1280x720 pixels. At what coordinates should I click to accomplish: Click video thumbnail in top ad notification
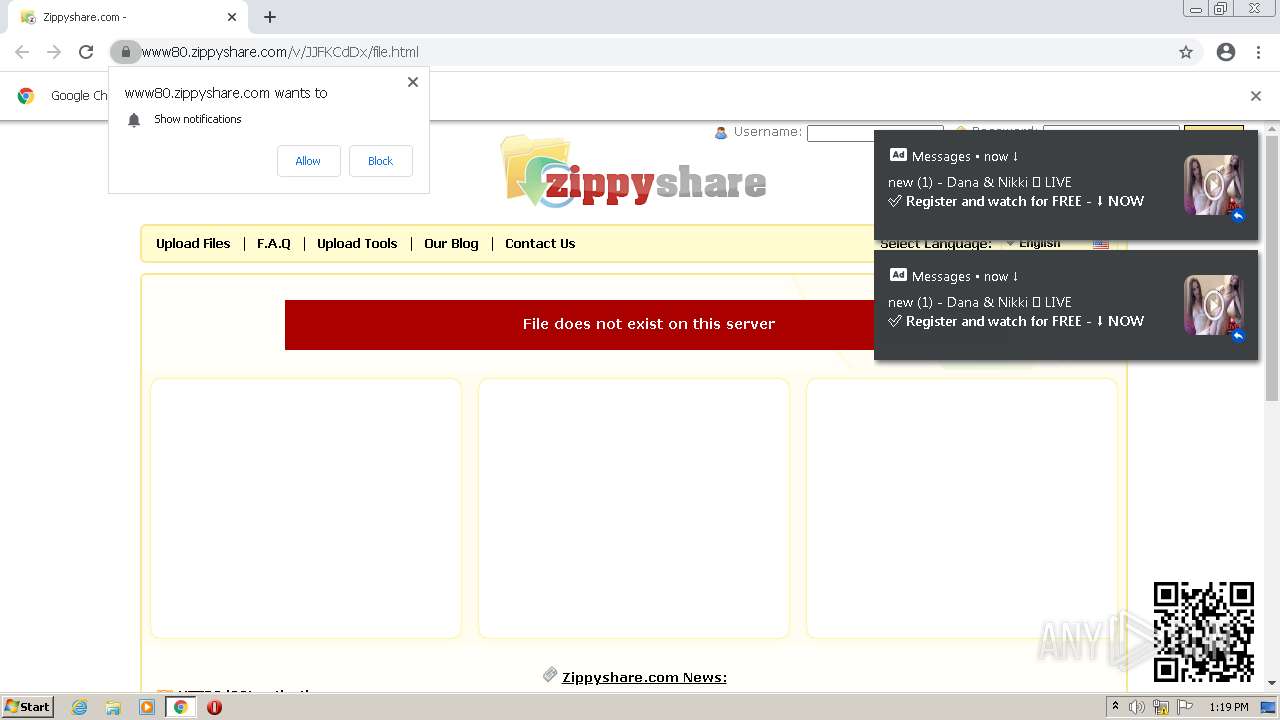tap(1213, 185)
